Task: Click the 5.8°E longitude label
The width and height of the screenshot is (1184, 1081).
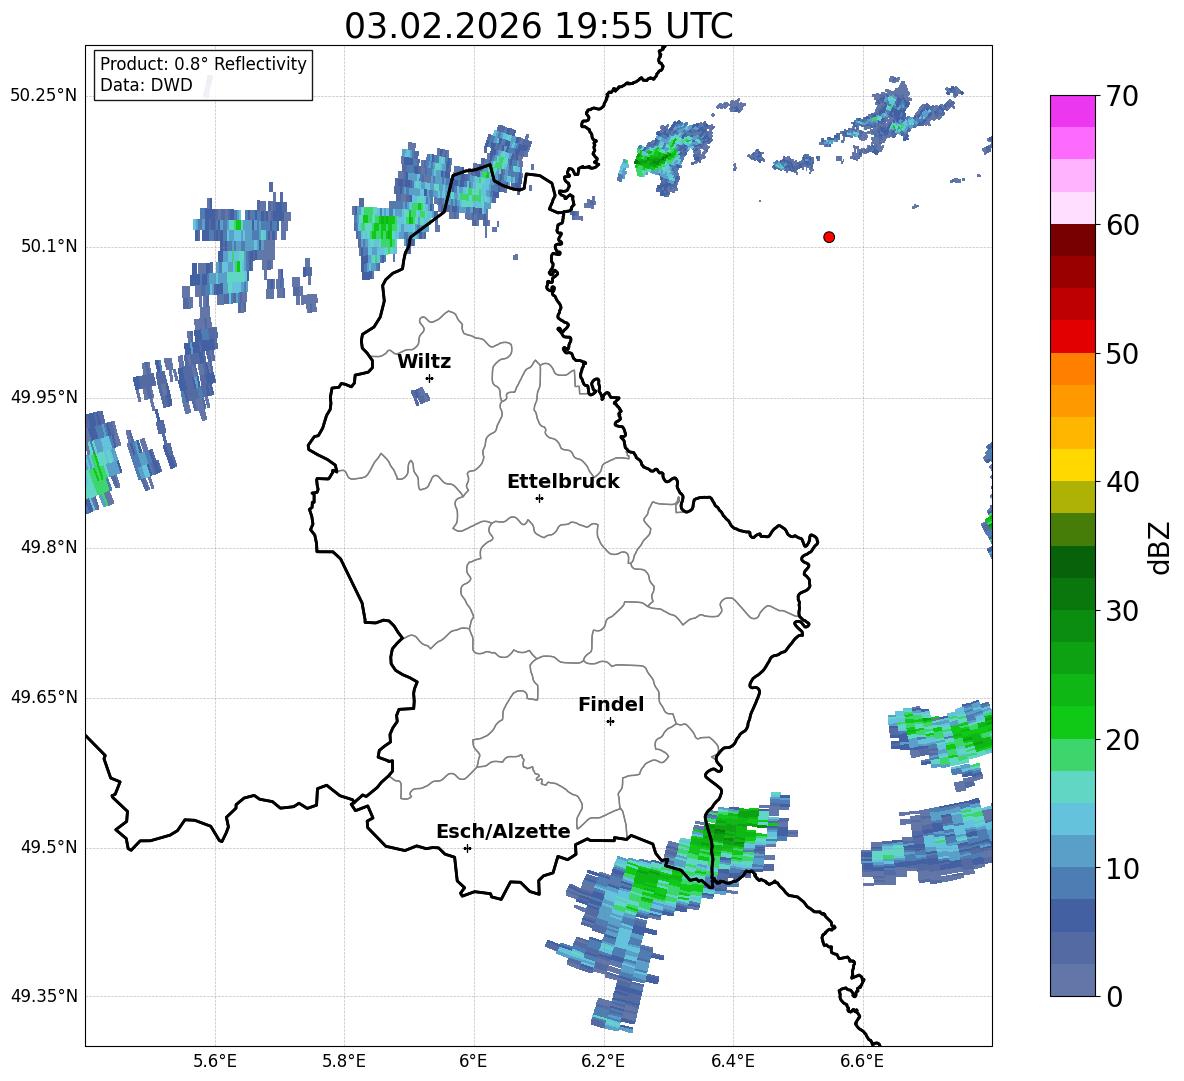Action: [x=344, y=1061]
